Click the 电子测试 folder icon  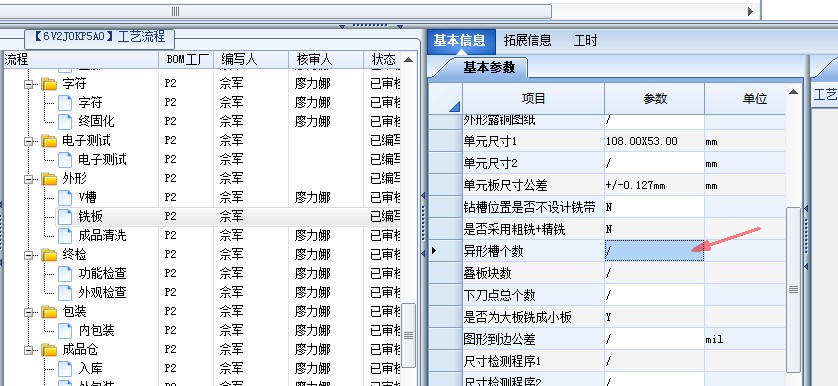click(49, 141)
